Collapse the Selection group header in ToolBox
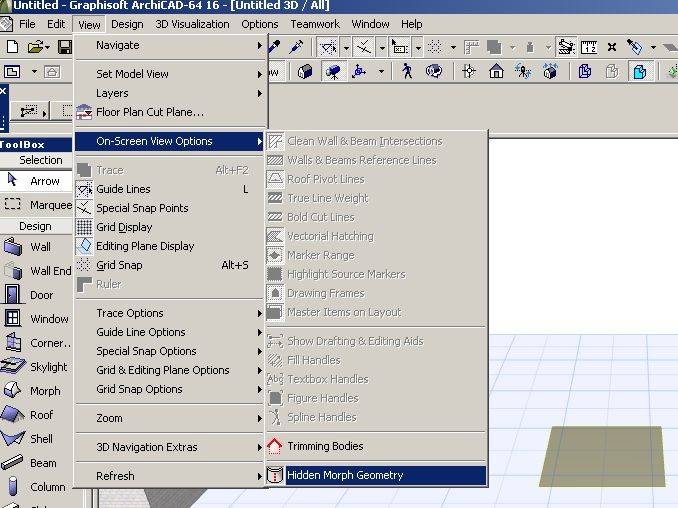Viewport: 678px width, 508px height. [36, 160]
